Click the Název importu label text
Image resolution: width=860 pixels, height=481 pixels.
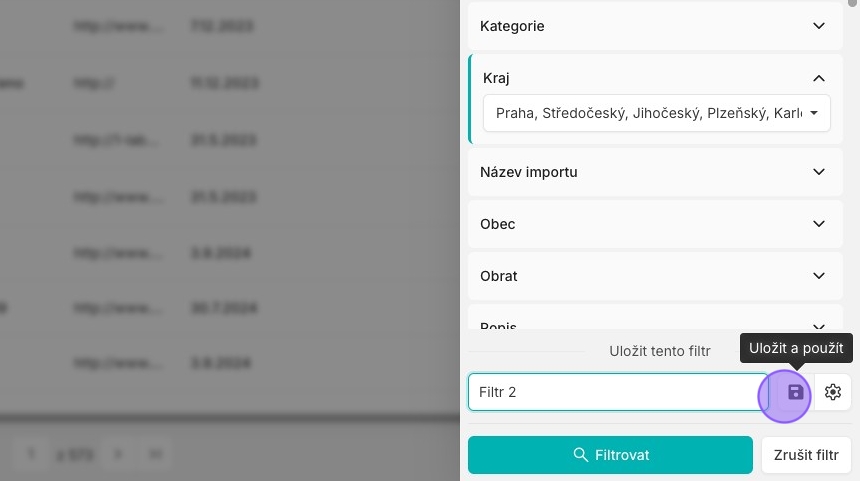pos(528,172)
